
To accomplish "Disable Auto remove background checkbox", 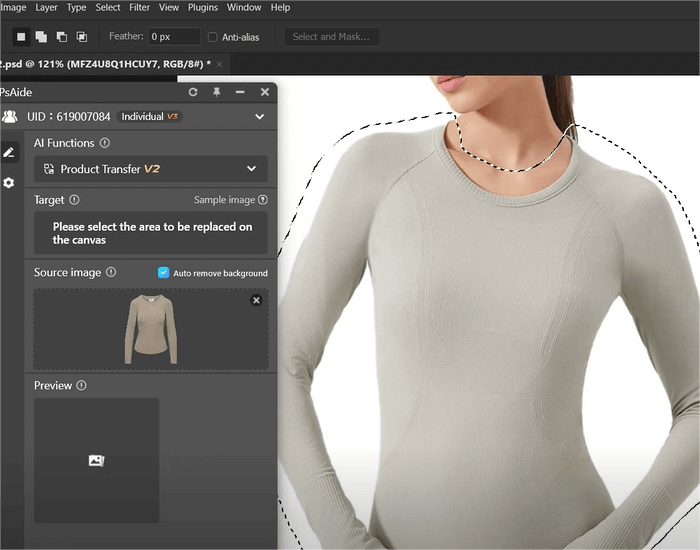I will coord(163,272).
